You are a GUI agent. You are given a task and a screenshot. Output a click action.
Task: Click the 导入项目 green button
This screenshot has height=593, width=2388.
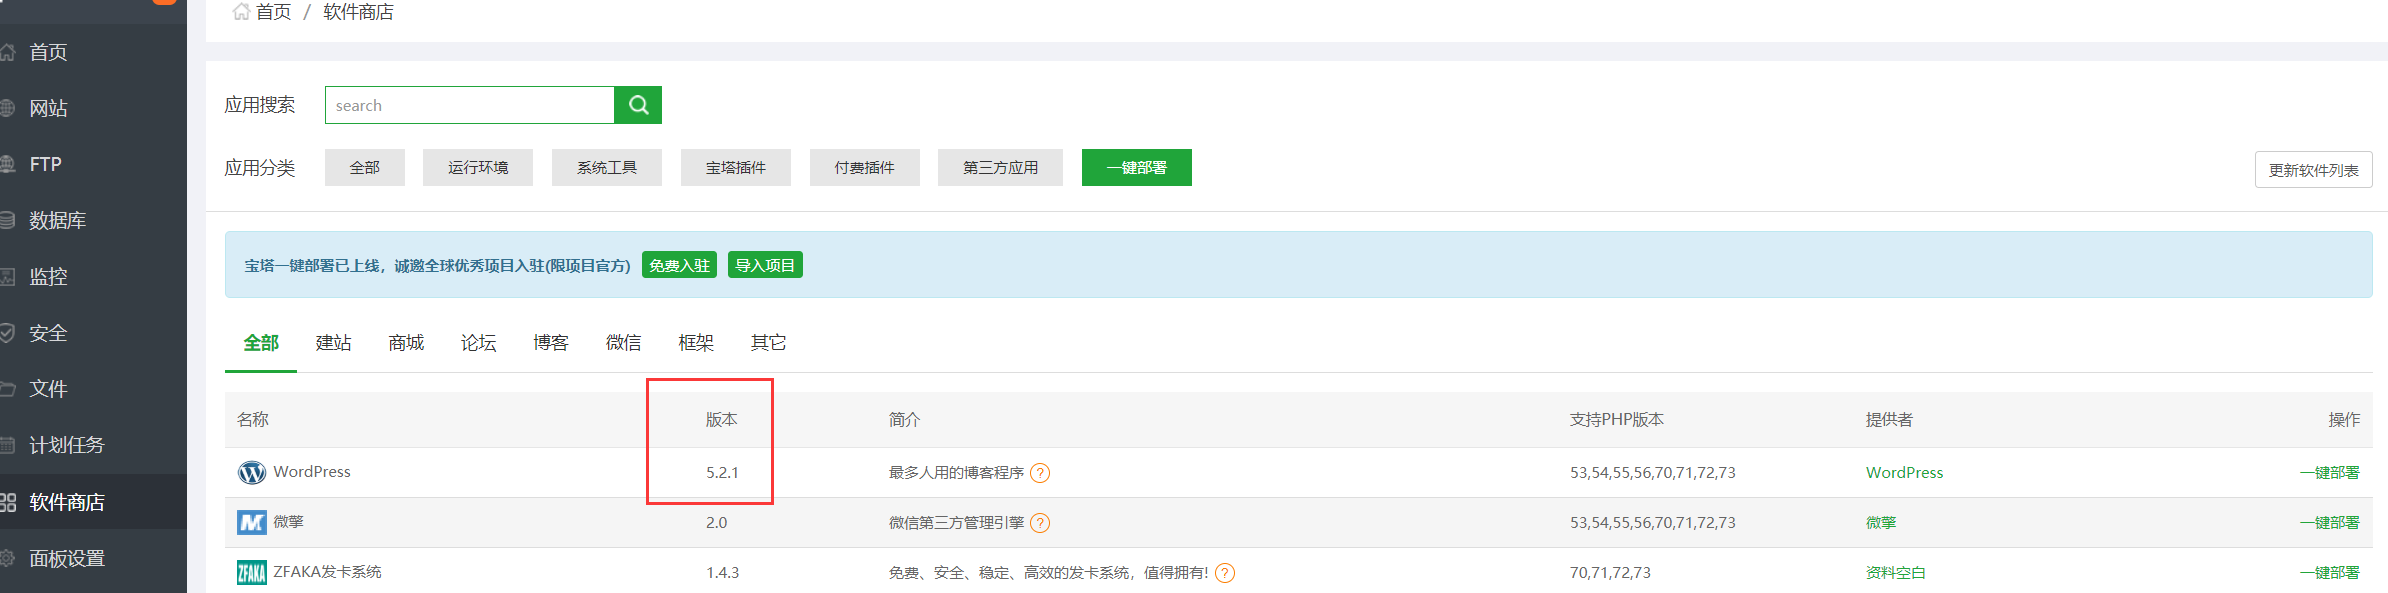point(765,265)
